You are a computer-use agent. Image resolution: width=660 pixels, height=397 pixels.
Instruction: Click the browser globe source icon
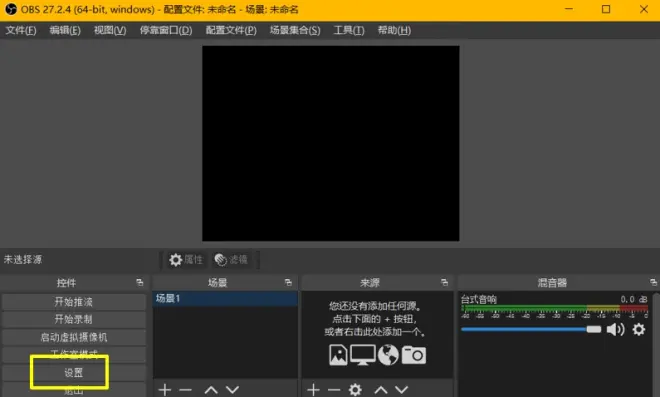pos(388,355)
